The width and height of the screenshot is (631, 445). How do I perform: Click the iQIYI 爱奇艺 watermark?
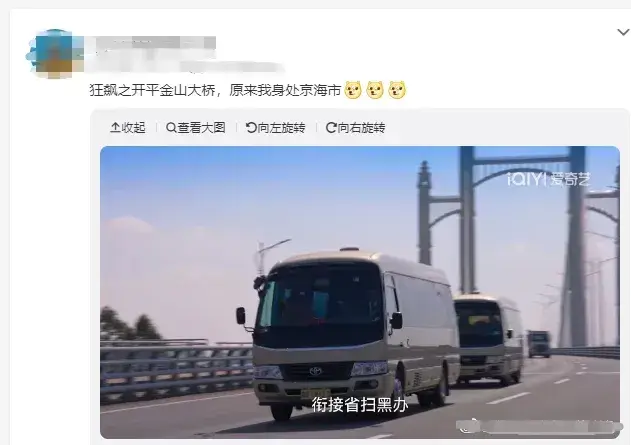(549, 179)
